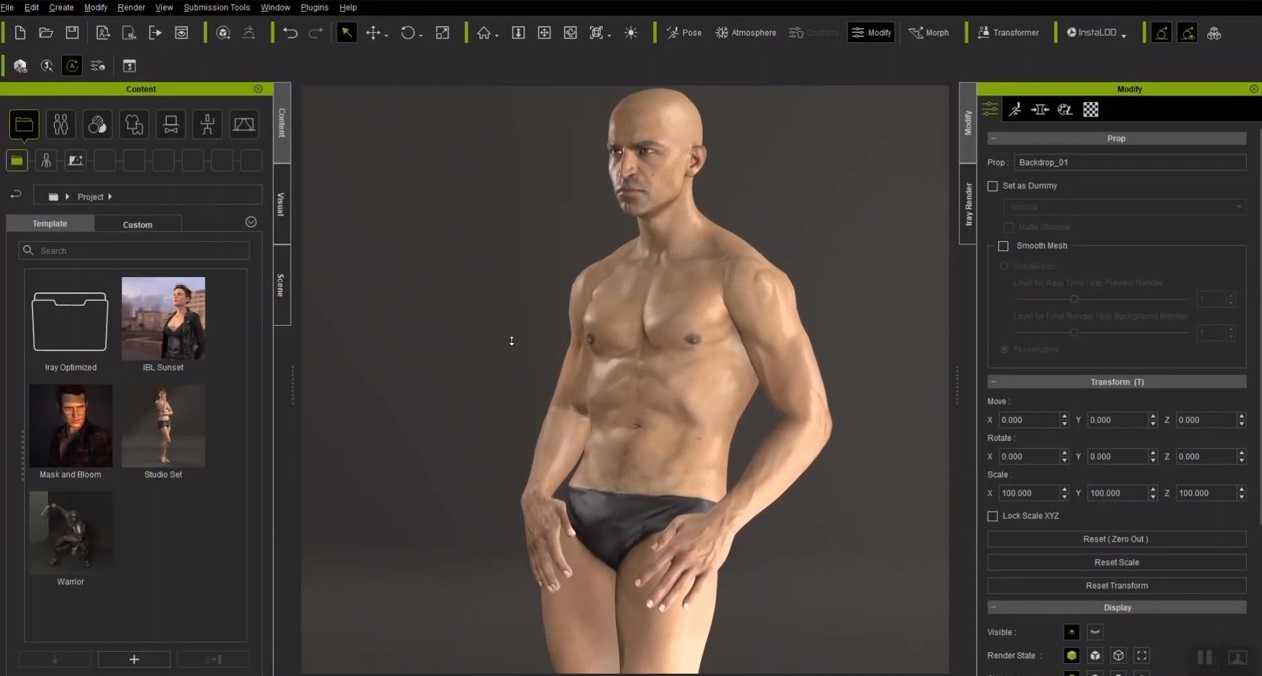The width and height of the screenshot is (1262, 676).
Task: Switch to the Template tab
Action: click(x=50, y=224)
